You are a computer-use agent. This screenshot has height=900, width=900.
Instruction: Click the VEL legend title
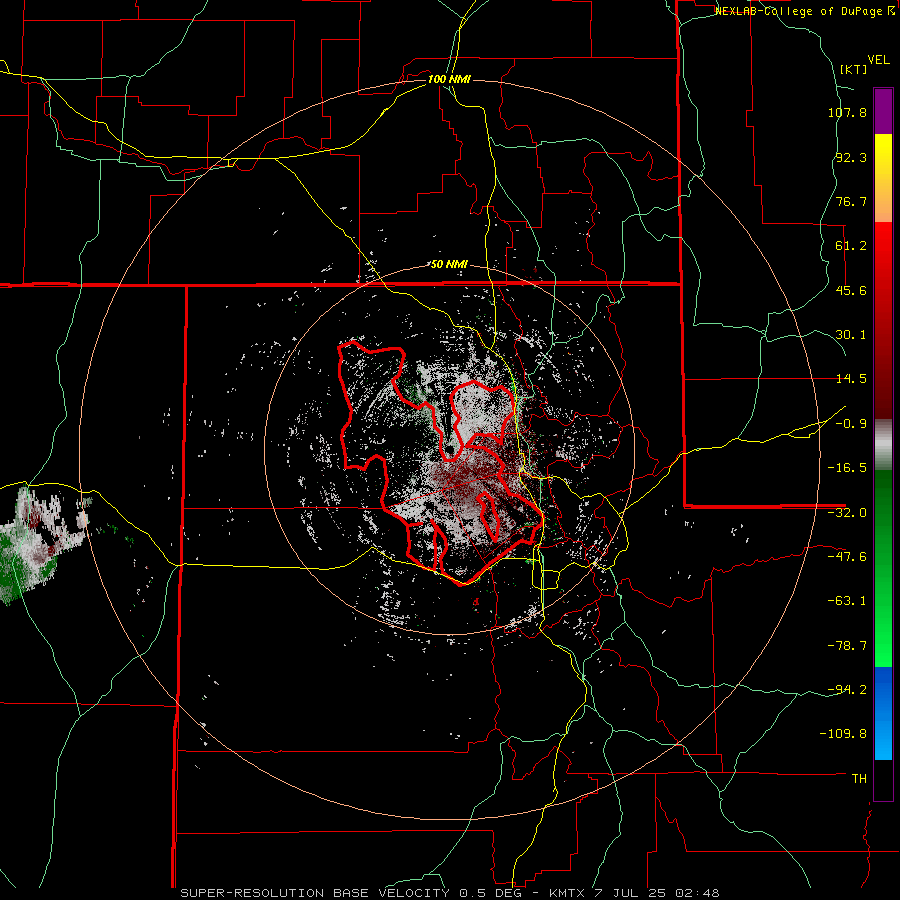[878, 60]
